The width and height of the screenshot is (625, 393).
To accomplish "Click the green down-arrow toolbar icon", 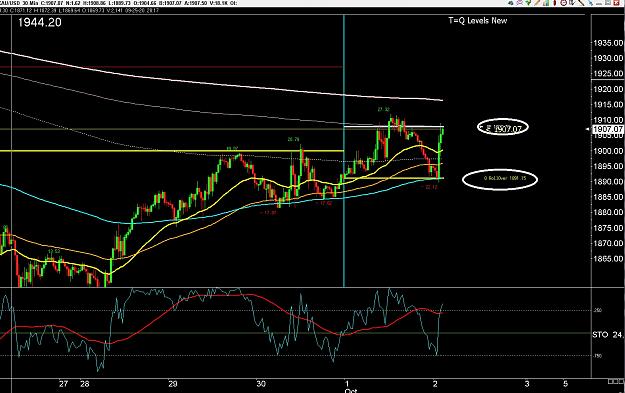I will pos(528,3).
